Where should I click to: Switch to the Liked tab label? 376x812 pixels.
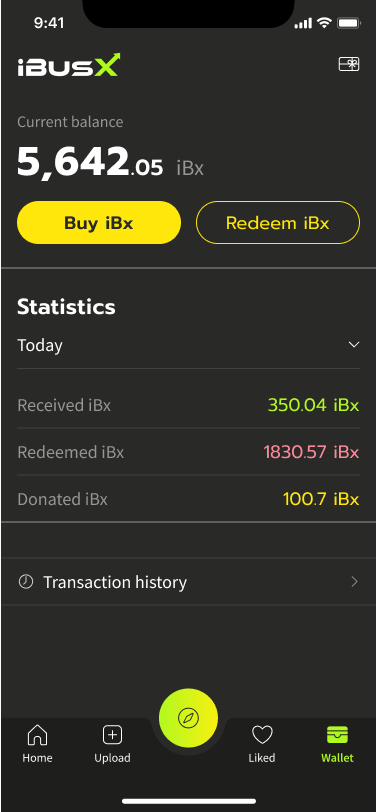262,758
